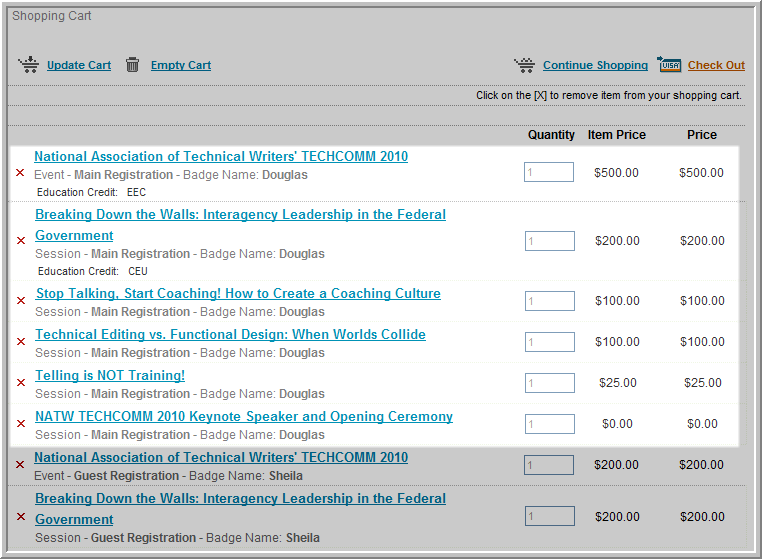Click the Check Out Visa card icon
Image resolution: width=762 pixels, height=559 pixels.
[670, 64]
